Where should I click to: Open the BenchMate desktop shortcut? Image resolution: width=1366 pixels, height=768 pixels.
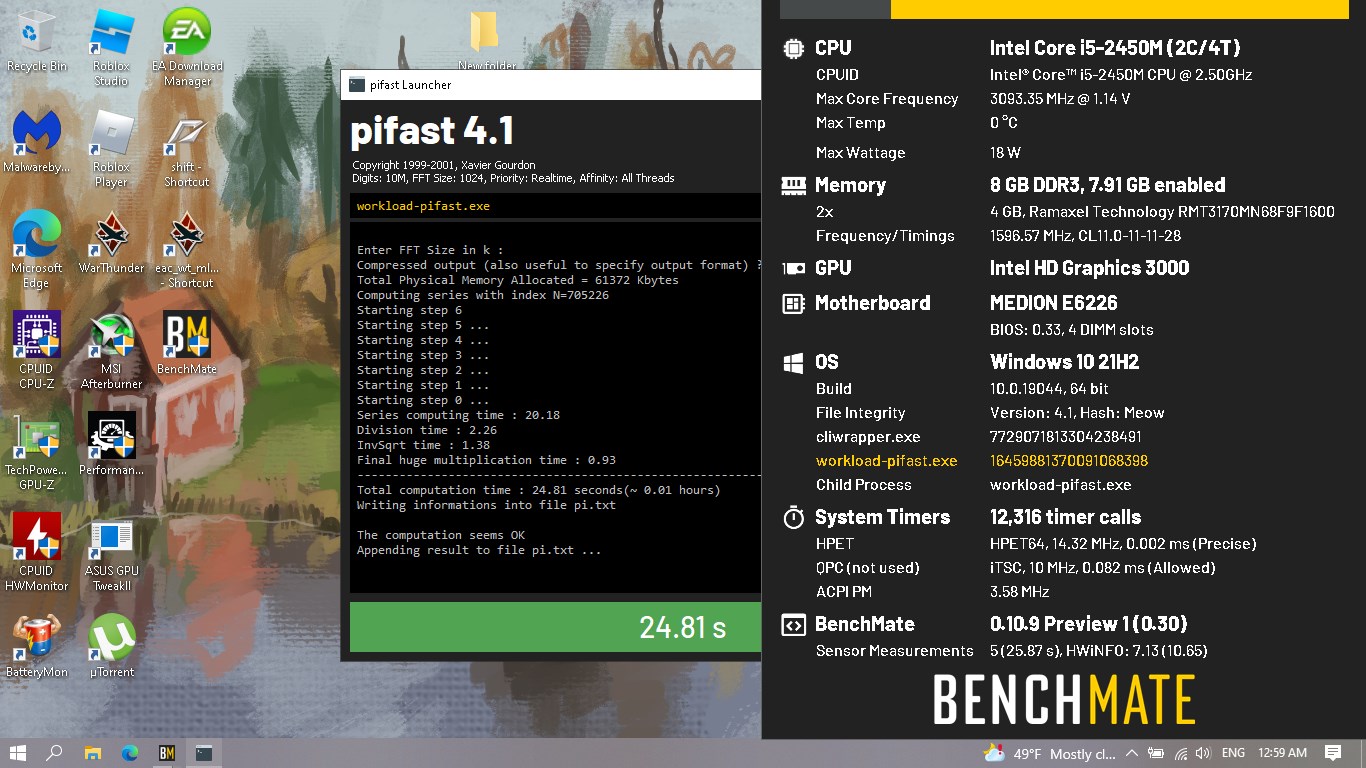187,343
